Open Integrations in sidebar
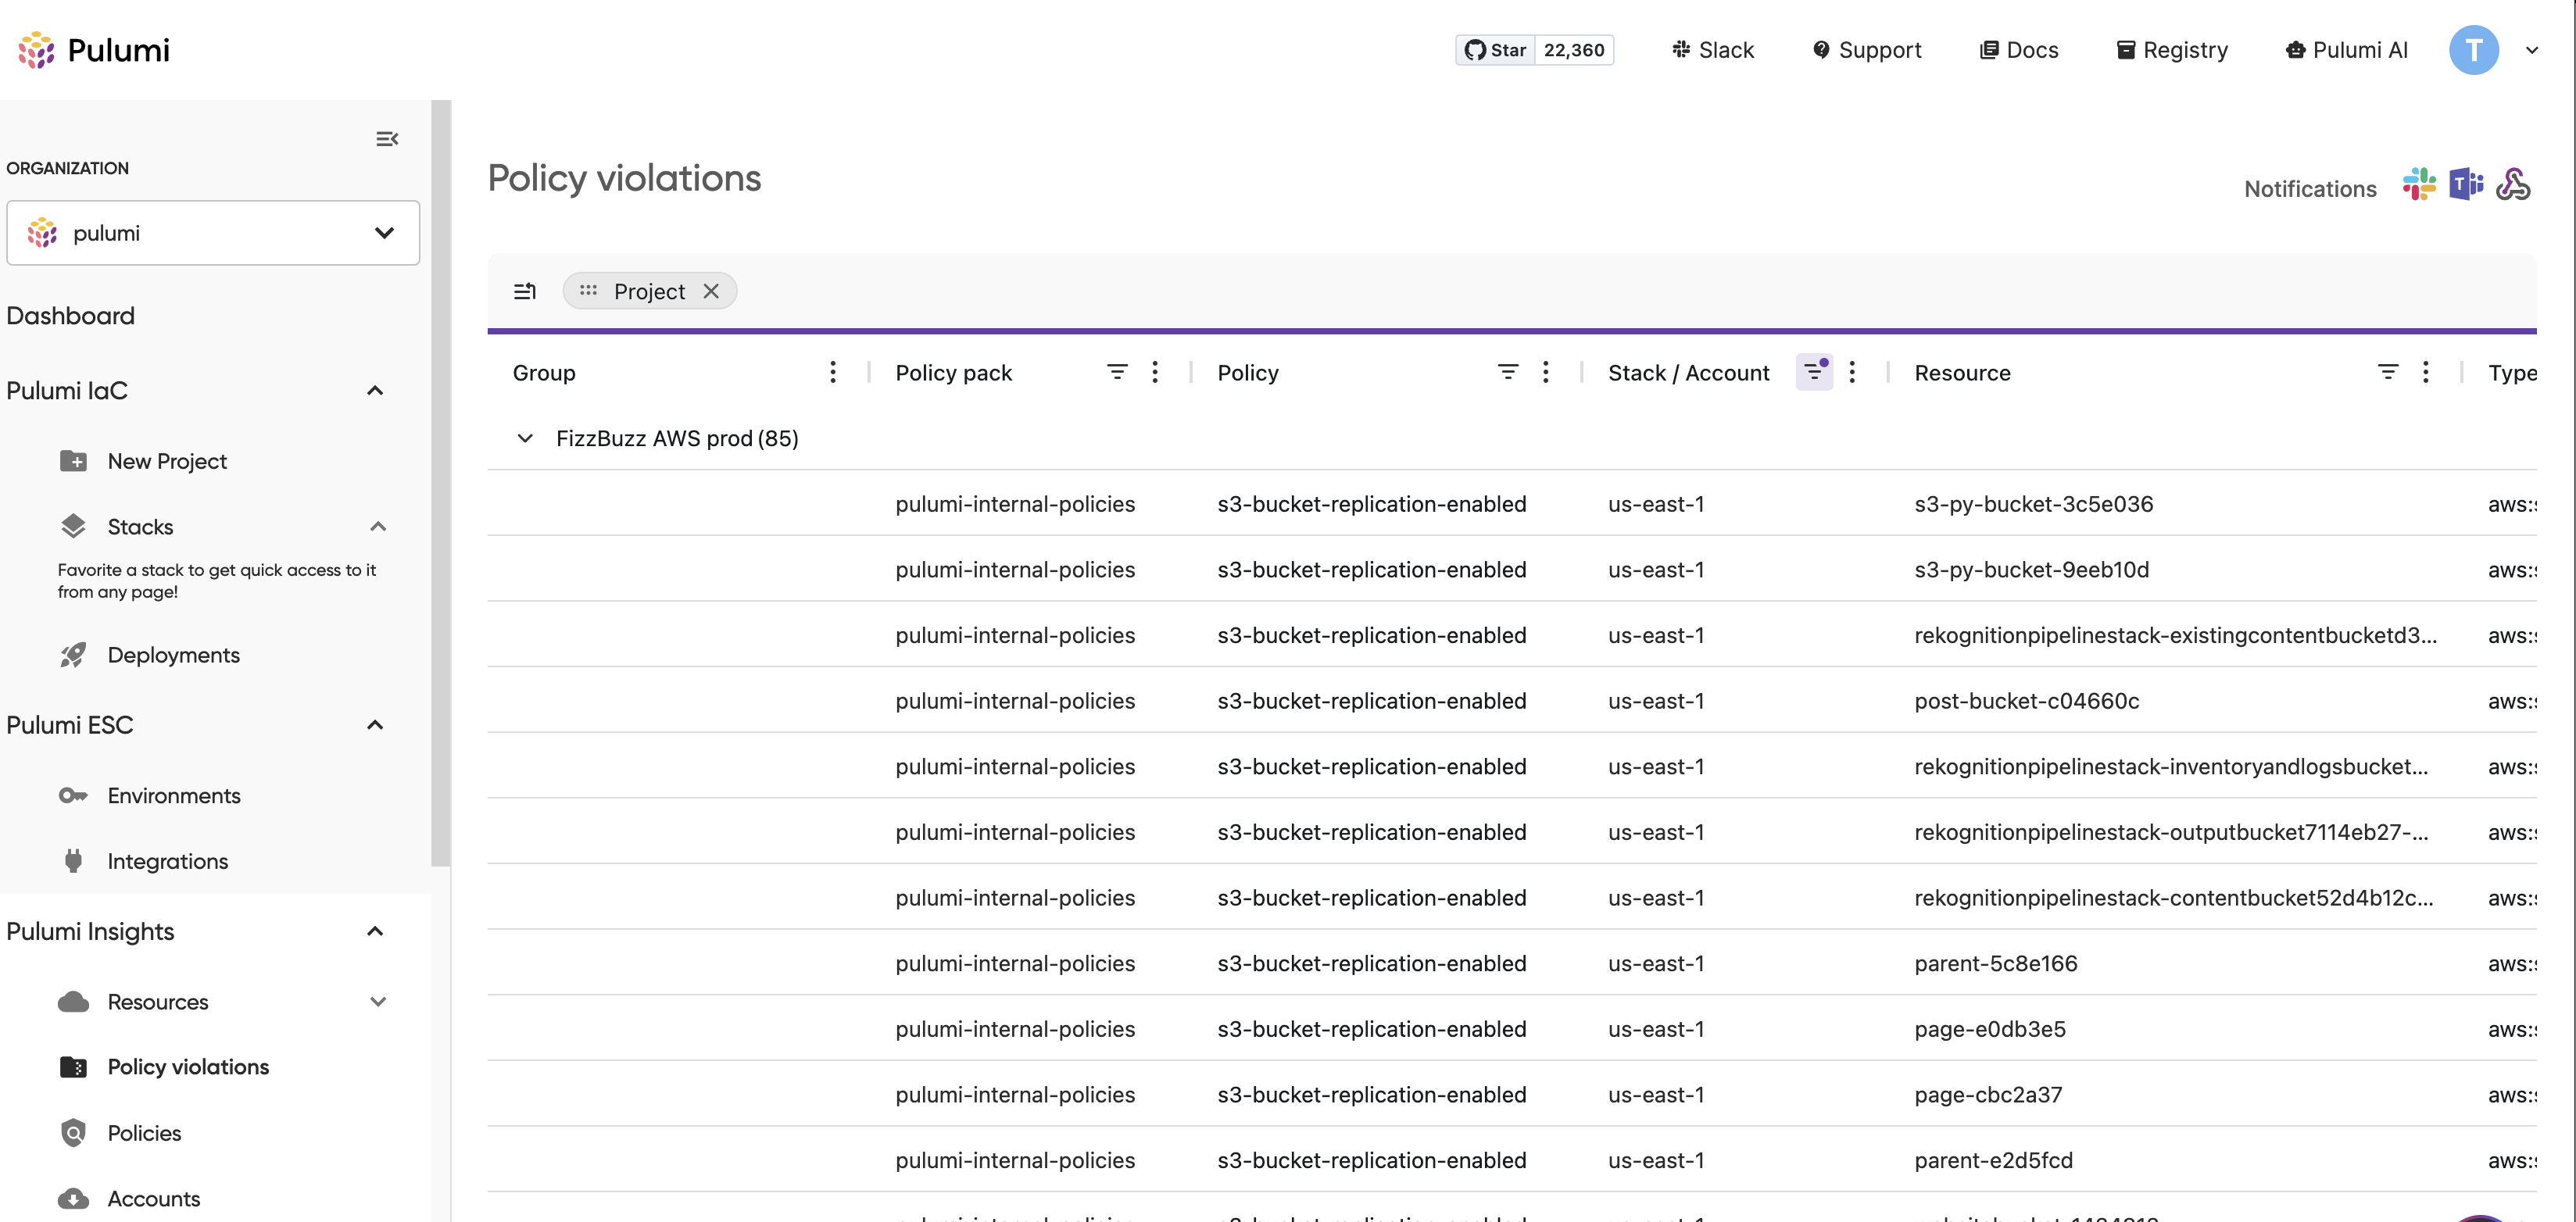The image size is (2576, 1222). point(167,861)
